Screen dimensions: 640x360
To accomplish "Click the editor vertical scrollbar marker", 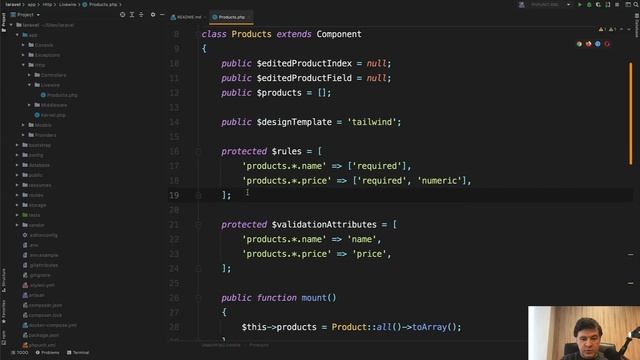I will point(631,113).
